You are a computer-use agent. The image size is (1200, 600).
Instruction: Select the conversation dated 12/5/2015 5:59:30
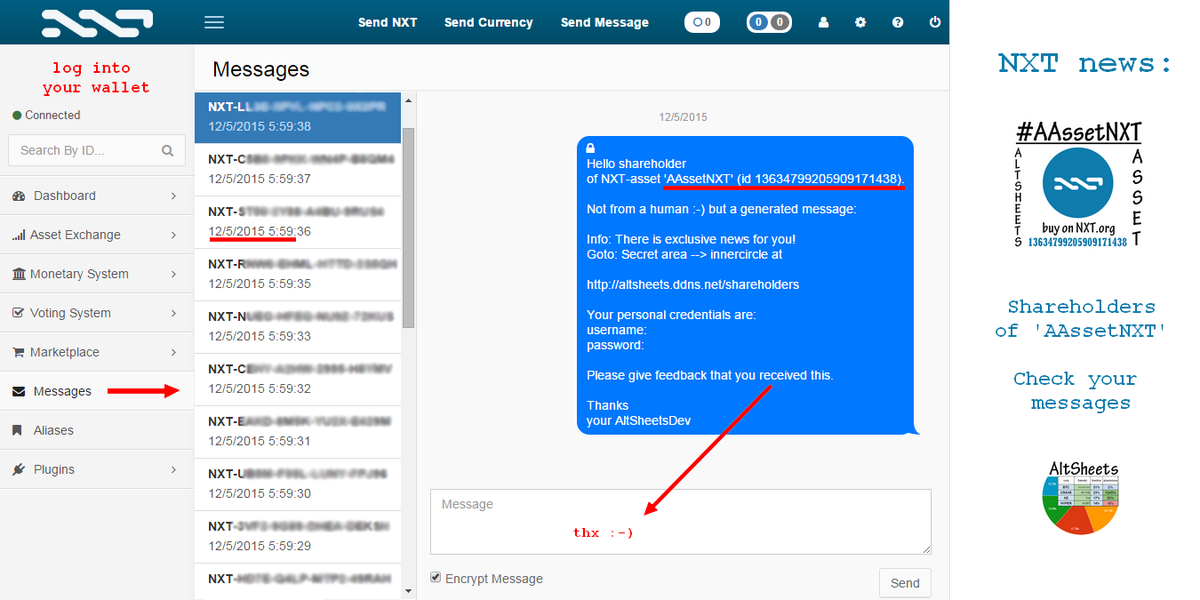[298, 483]
